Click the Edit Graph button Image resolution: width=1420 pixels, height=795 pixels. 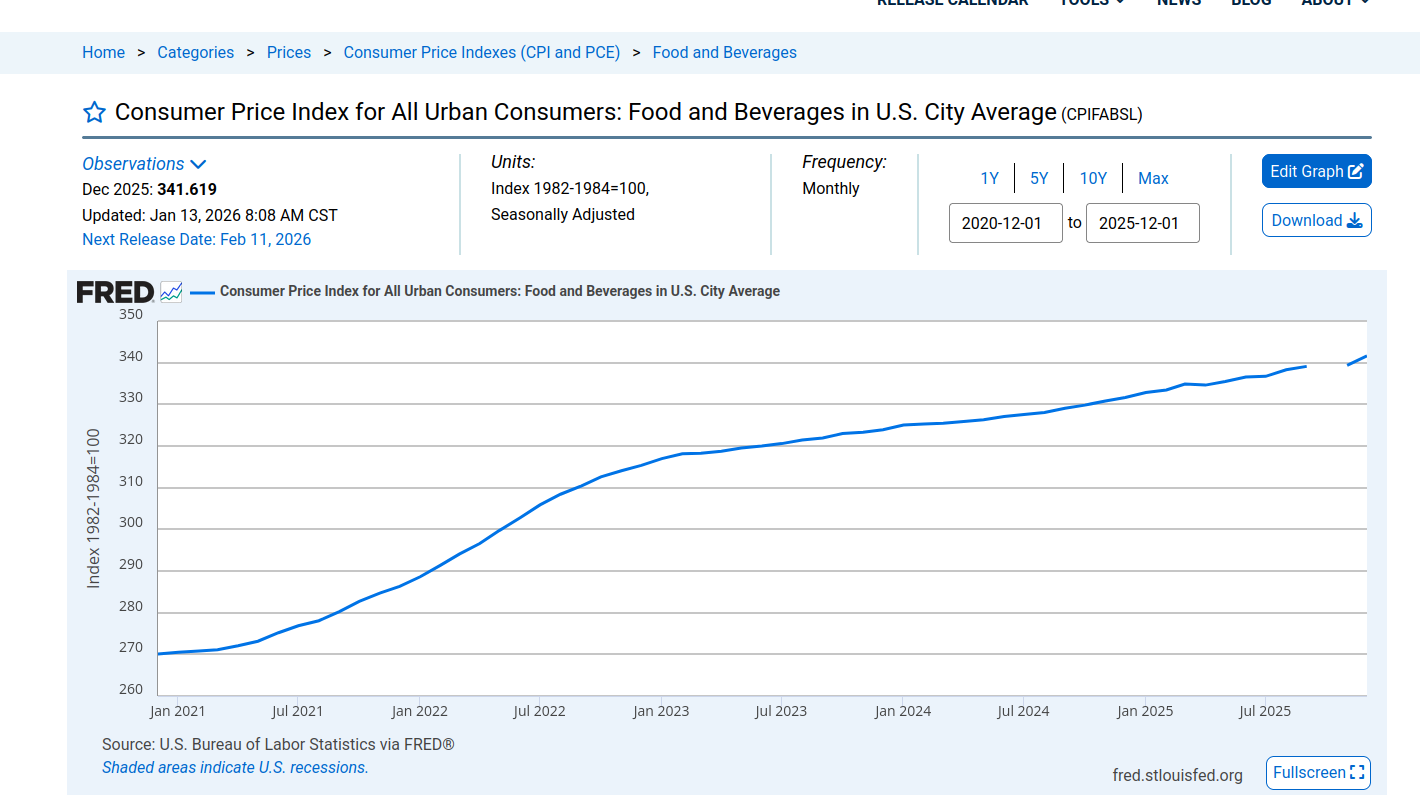click(x=1317, y=171)
